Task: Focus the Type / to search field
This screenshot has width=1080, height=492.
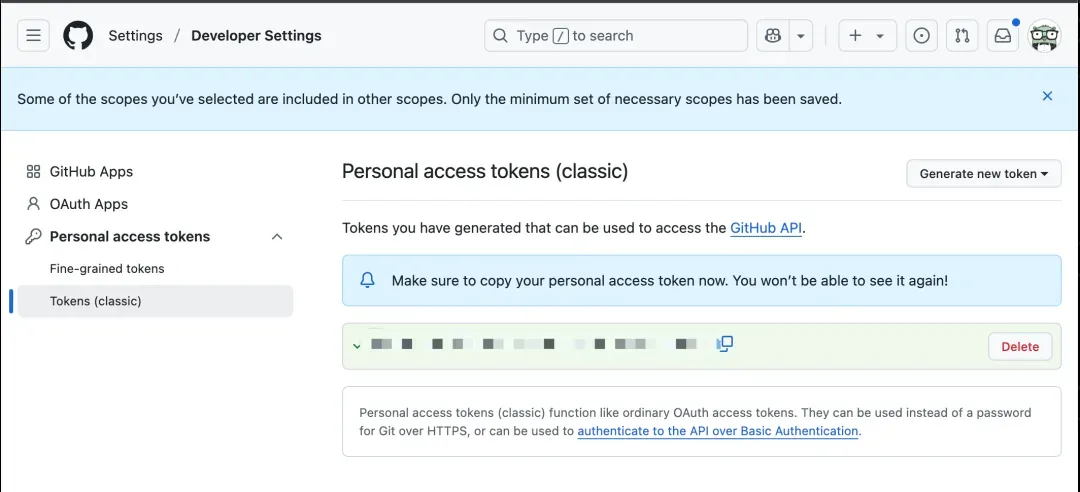Action: (616, 35)
